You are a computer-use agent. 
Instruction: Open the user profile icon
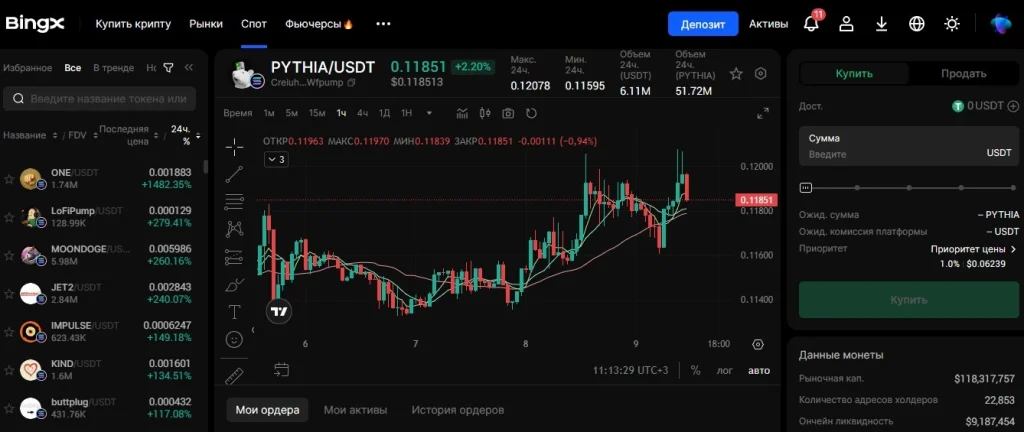(x=846, y=24)
